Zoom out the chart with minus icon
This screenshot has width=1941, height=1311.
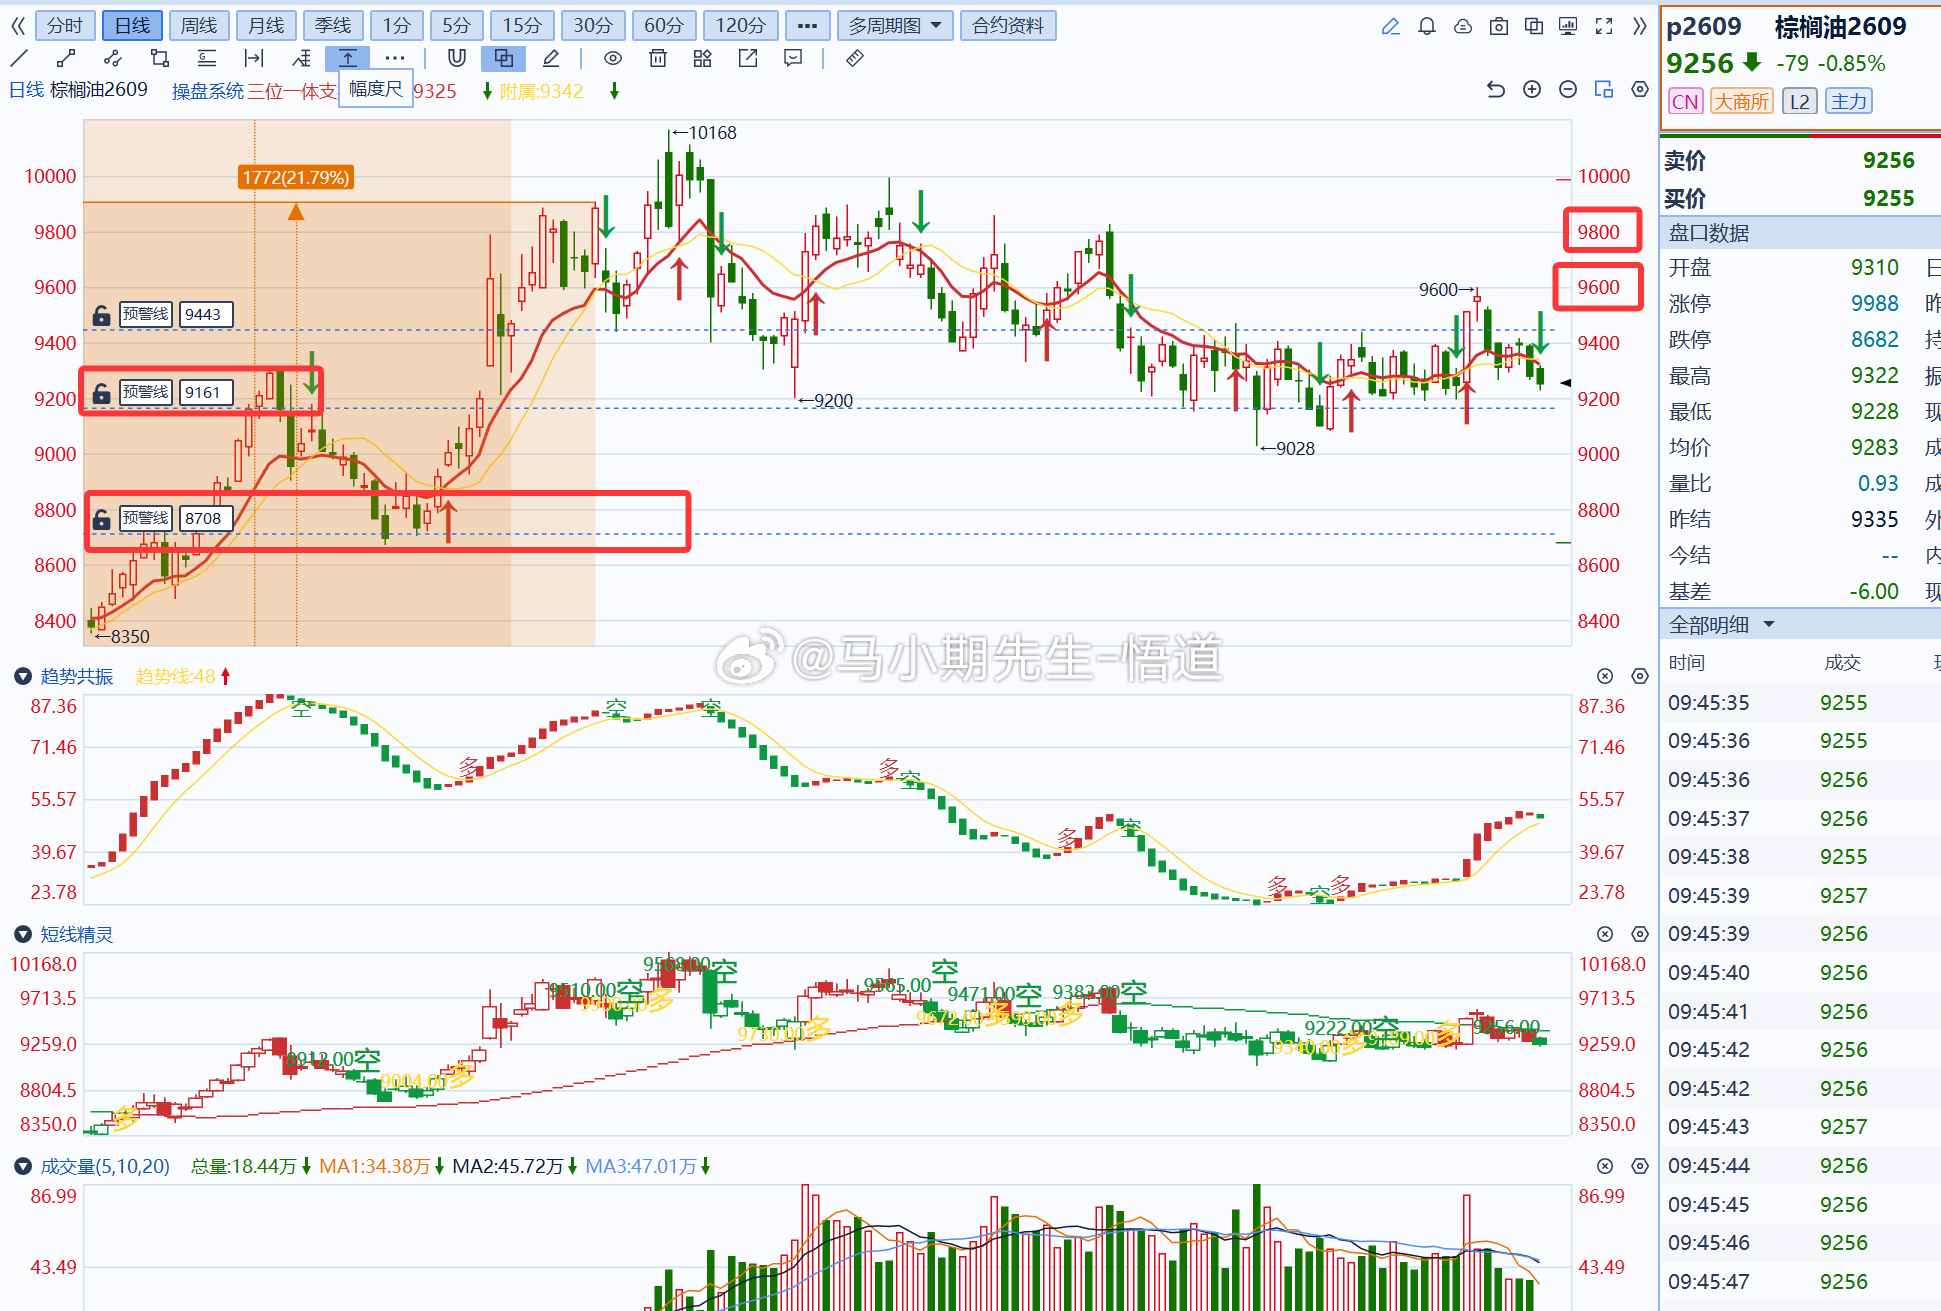click(1568, 90)
